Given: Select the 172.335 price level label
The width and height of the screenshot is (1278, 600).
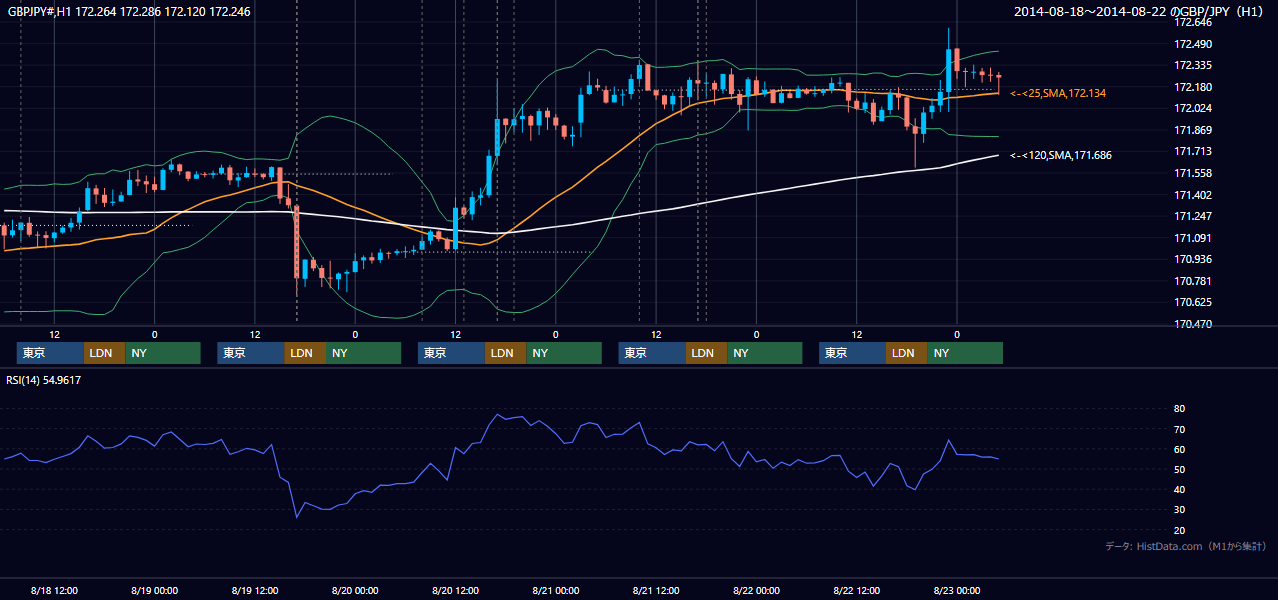Looking at the screenshot, I should (1194, 65).
